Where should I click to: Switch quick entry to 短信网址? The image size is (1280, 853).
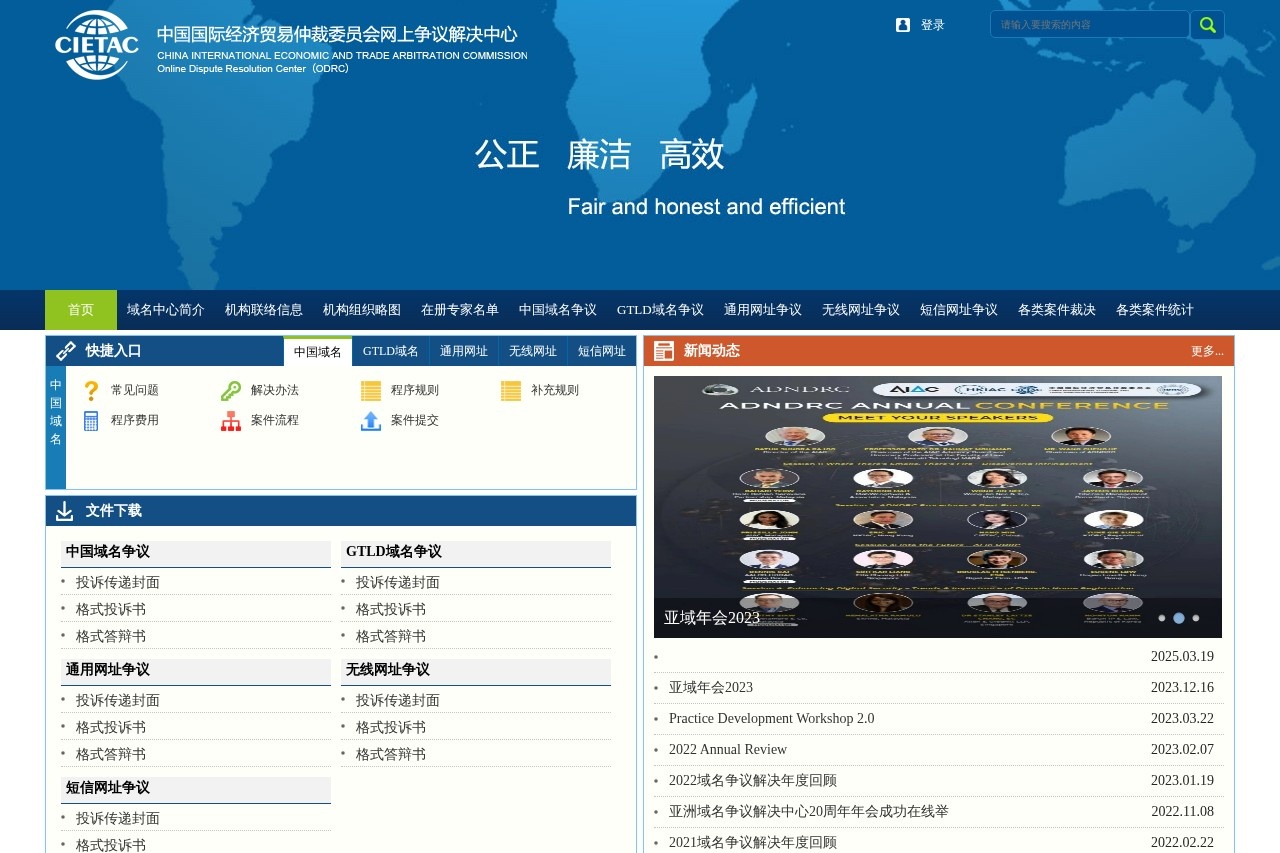pos(601,350)
